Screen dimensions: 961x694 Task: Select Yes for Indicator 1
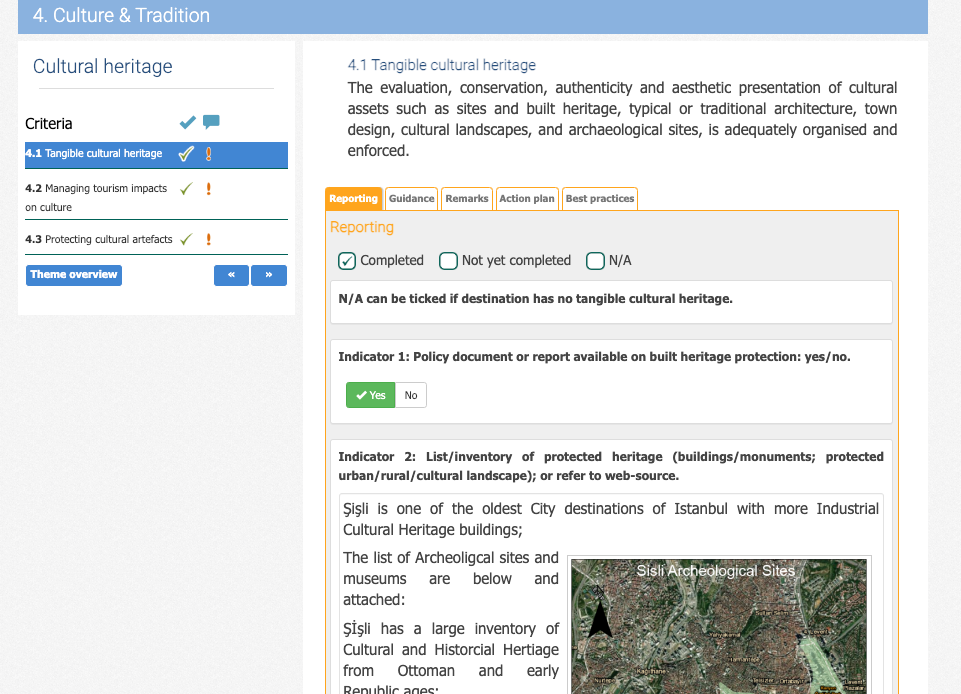(371, 395)
